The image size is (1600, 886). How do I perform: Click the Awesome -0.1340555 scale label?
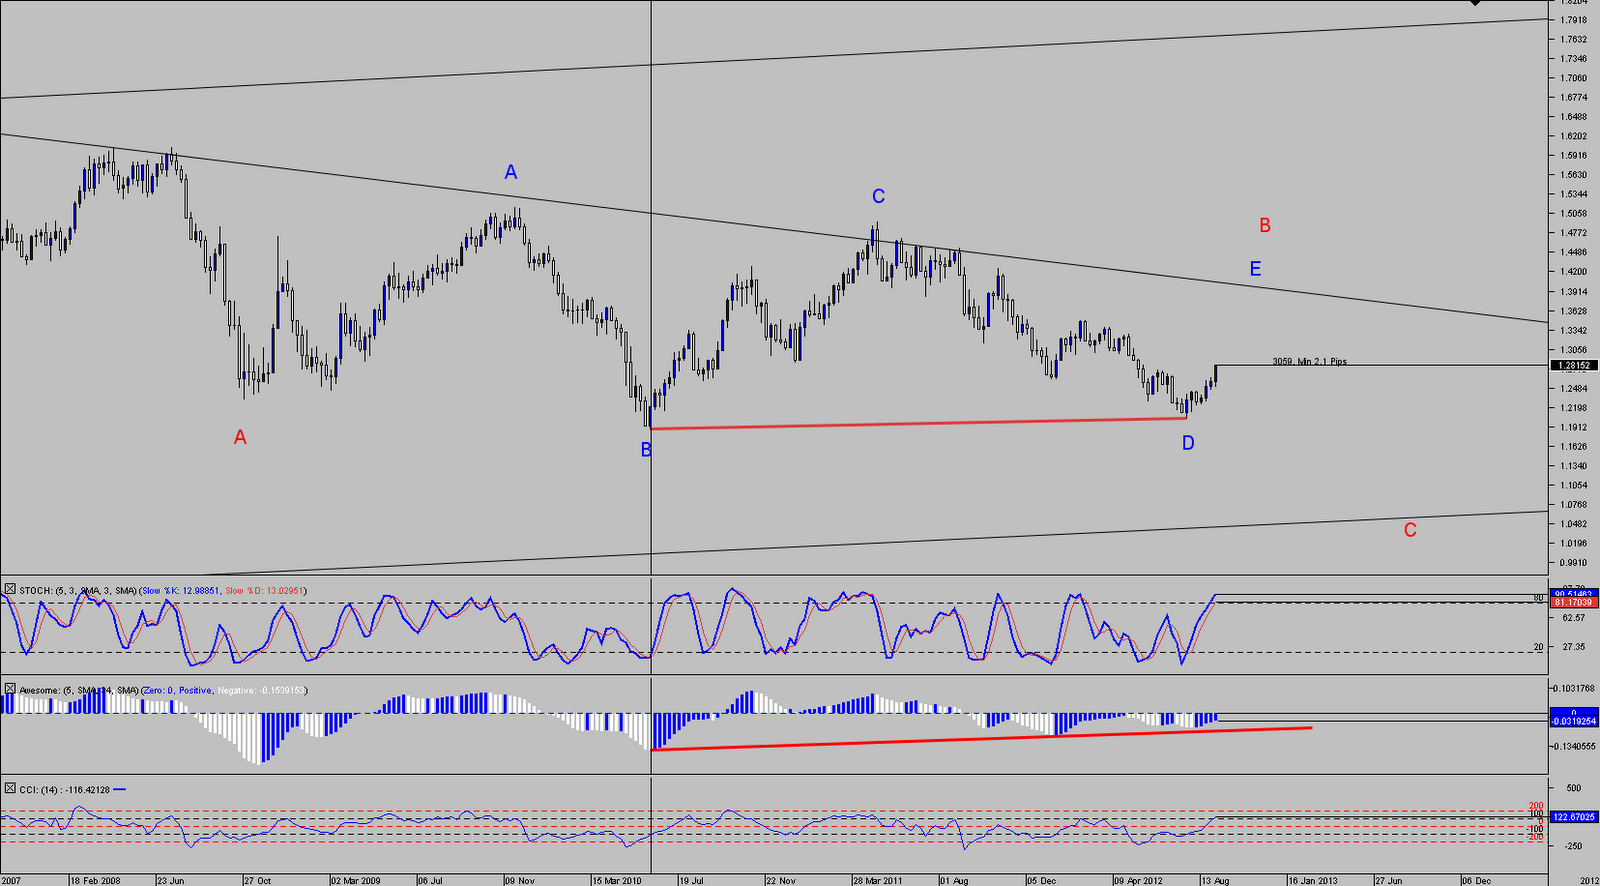(x=1575, y=746)
